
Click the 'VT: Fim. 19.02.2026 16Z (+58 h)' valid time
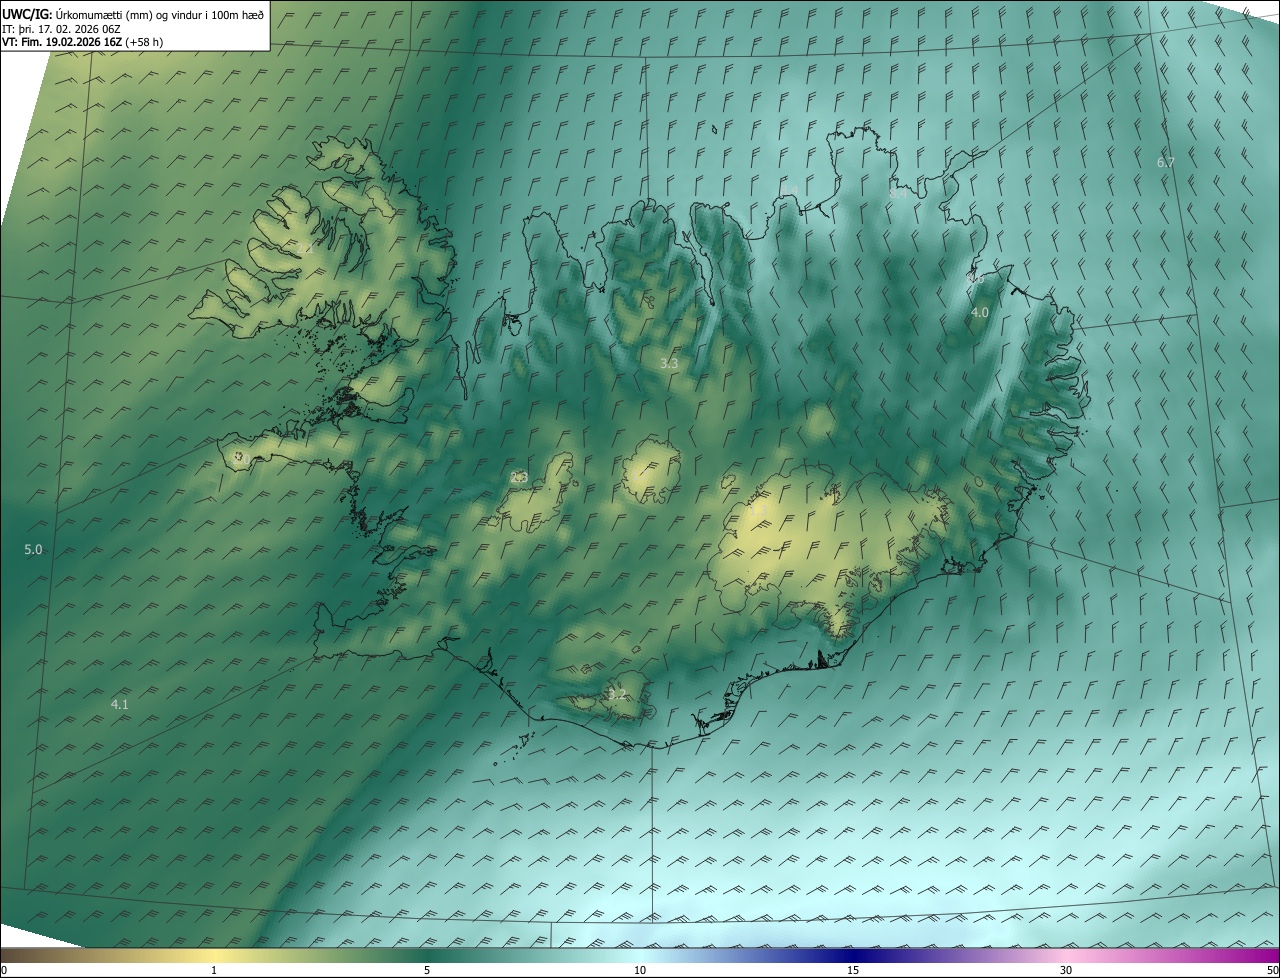point(83,42)
